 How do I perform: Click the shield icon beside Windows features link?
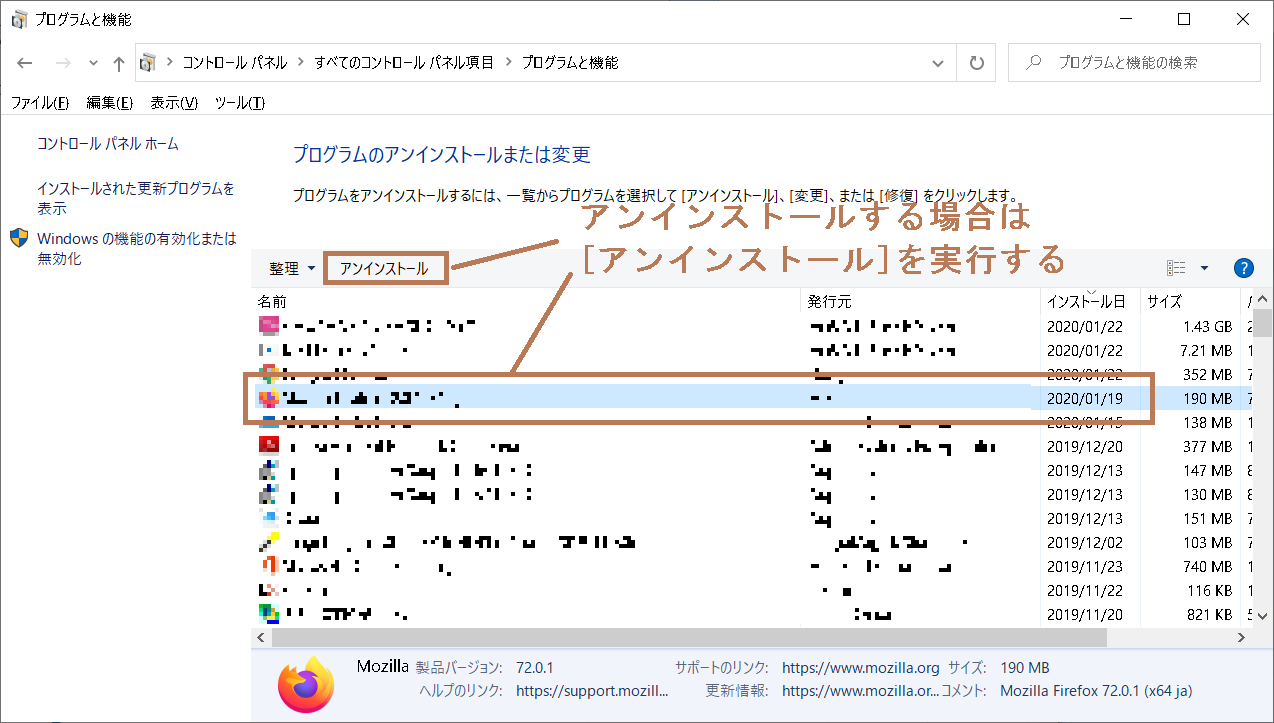pyautogui.click(x=17, y=239)
